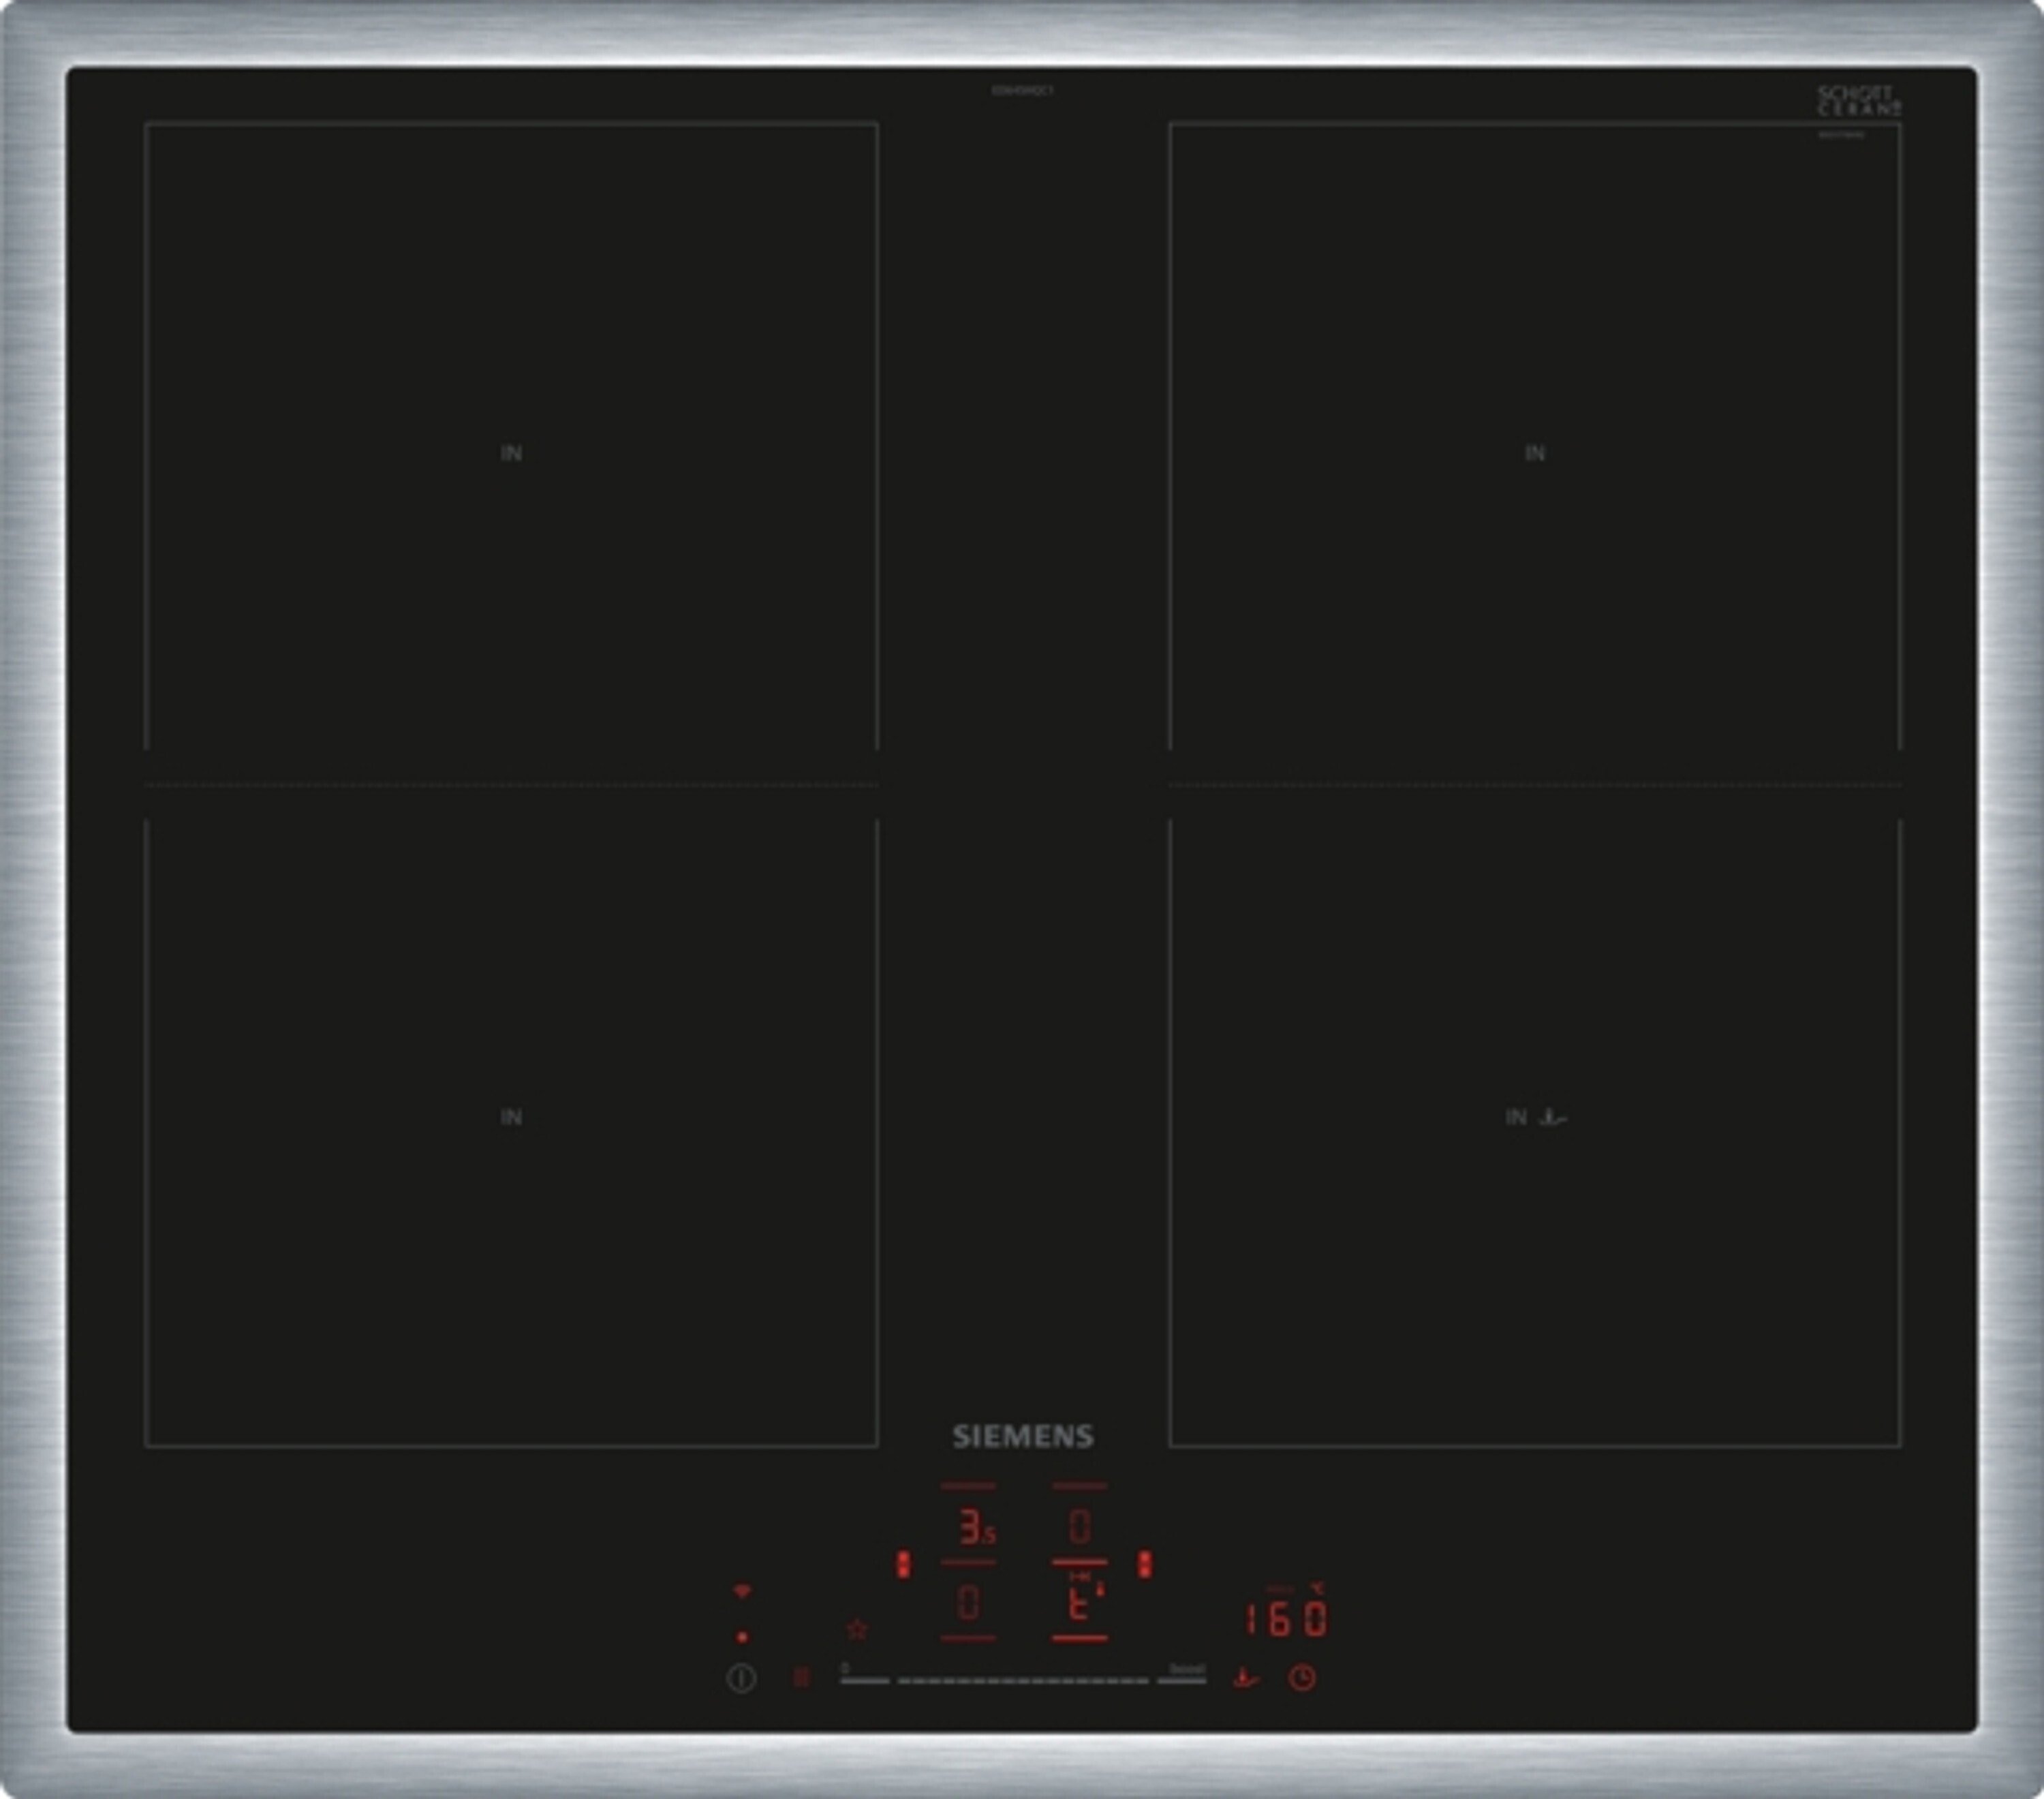Tap the red dot indicator below Wi-Fi

click(x=742, y=1637)
